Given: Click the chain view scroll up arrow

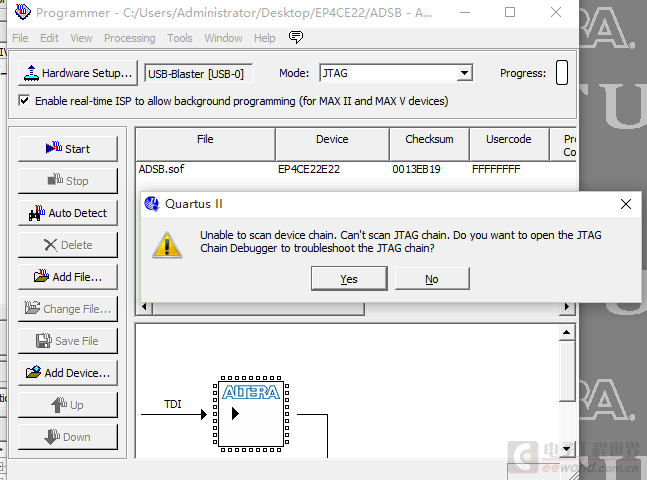Looking at the screenshot, I should tap(567, 332).
